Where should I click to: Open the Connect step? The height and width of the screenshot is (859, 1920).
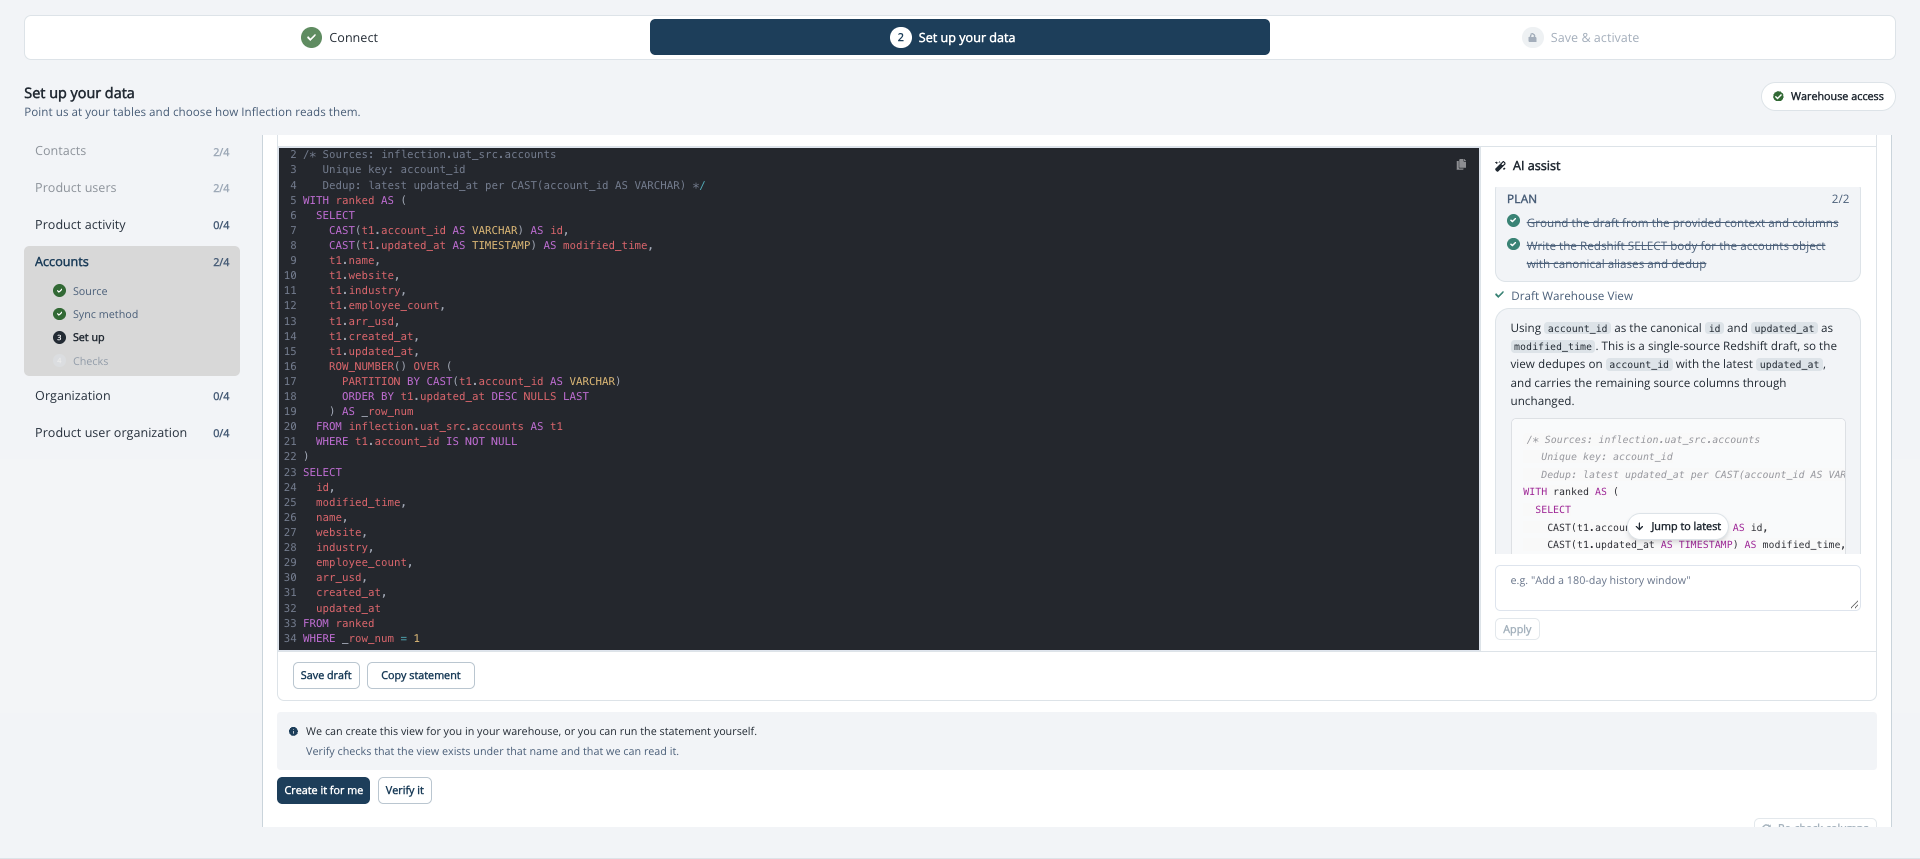pos(339,37)
